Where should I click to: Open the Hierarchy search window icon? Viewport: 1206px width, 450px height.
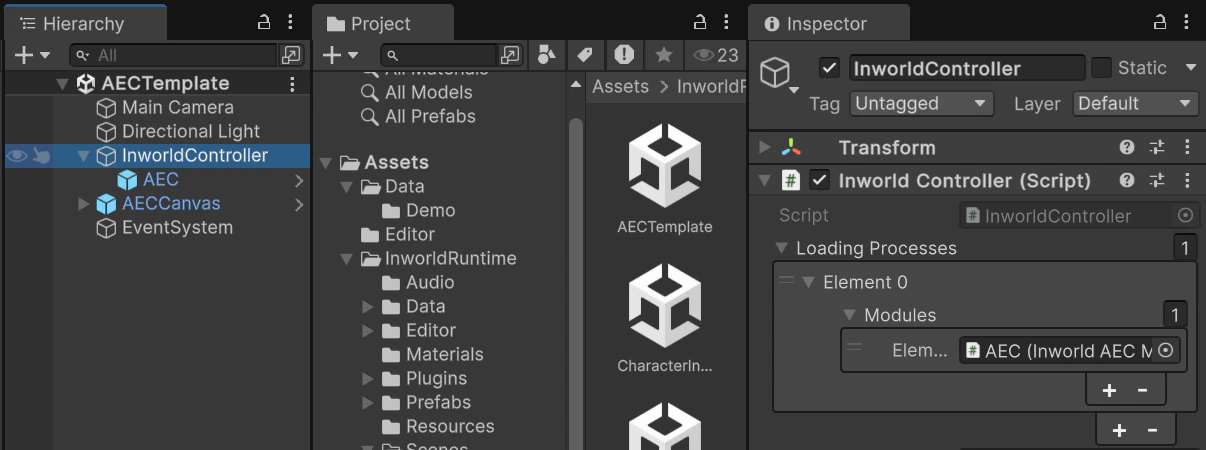[x=291, y=55]
